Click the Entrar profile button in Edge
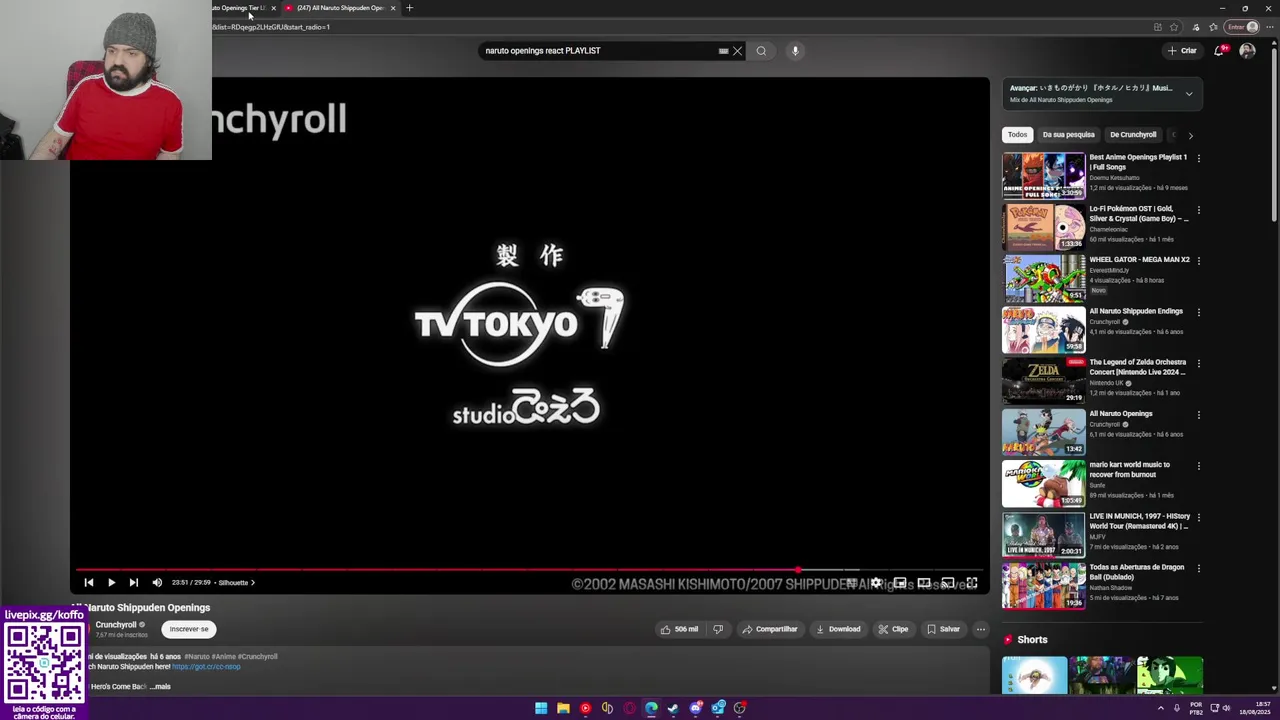Viewport: 1280px width, 720px height. 1243,27
